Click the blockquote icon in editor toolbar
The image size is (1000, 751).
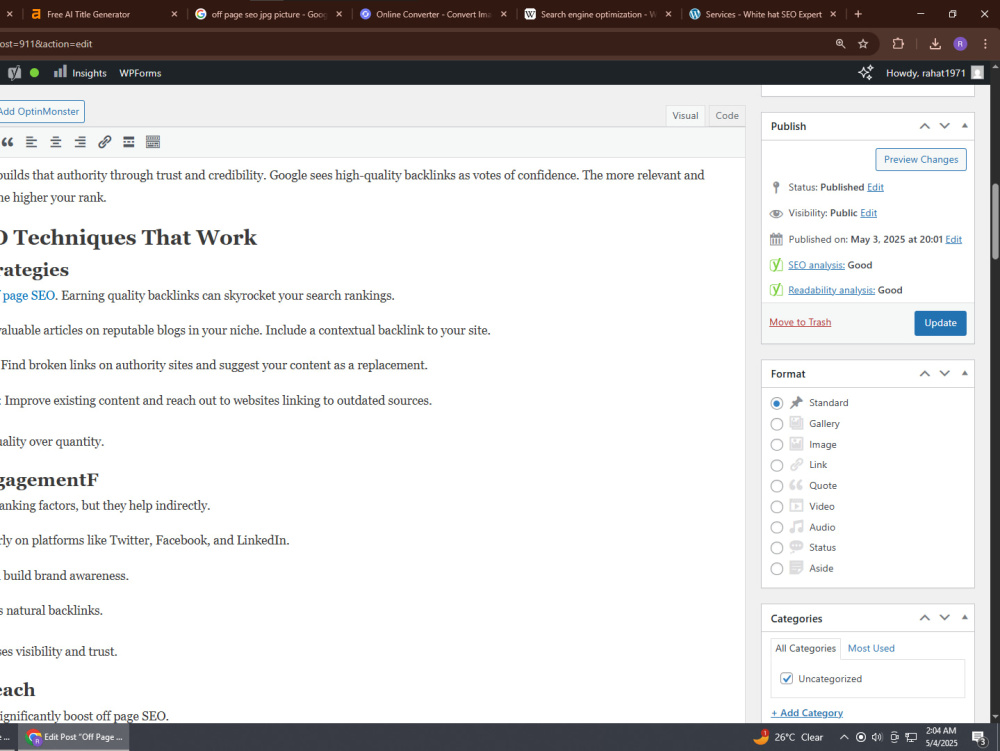click(7, 142)
